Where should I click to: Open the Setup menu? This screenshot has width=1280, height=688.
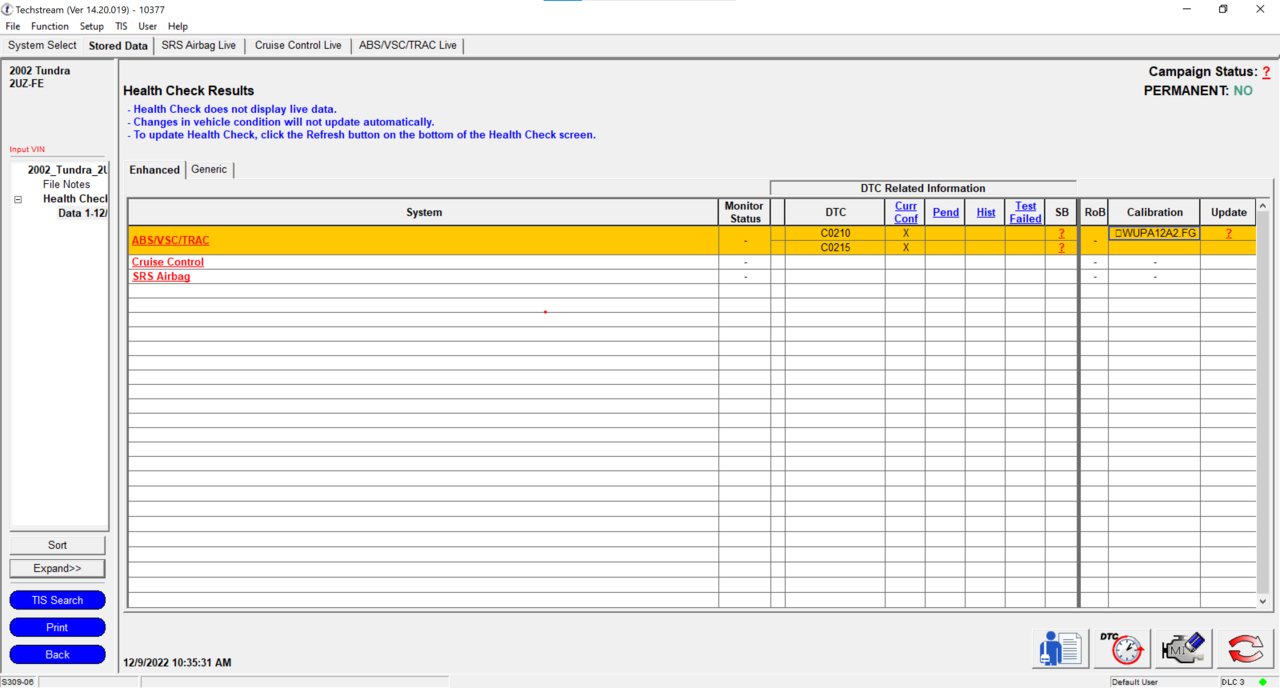click(x=91, y=26)
